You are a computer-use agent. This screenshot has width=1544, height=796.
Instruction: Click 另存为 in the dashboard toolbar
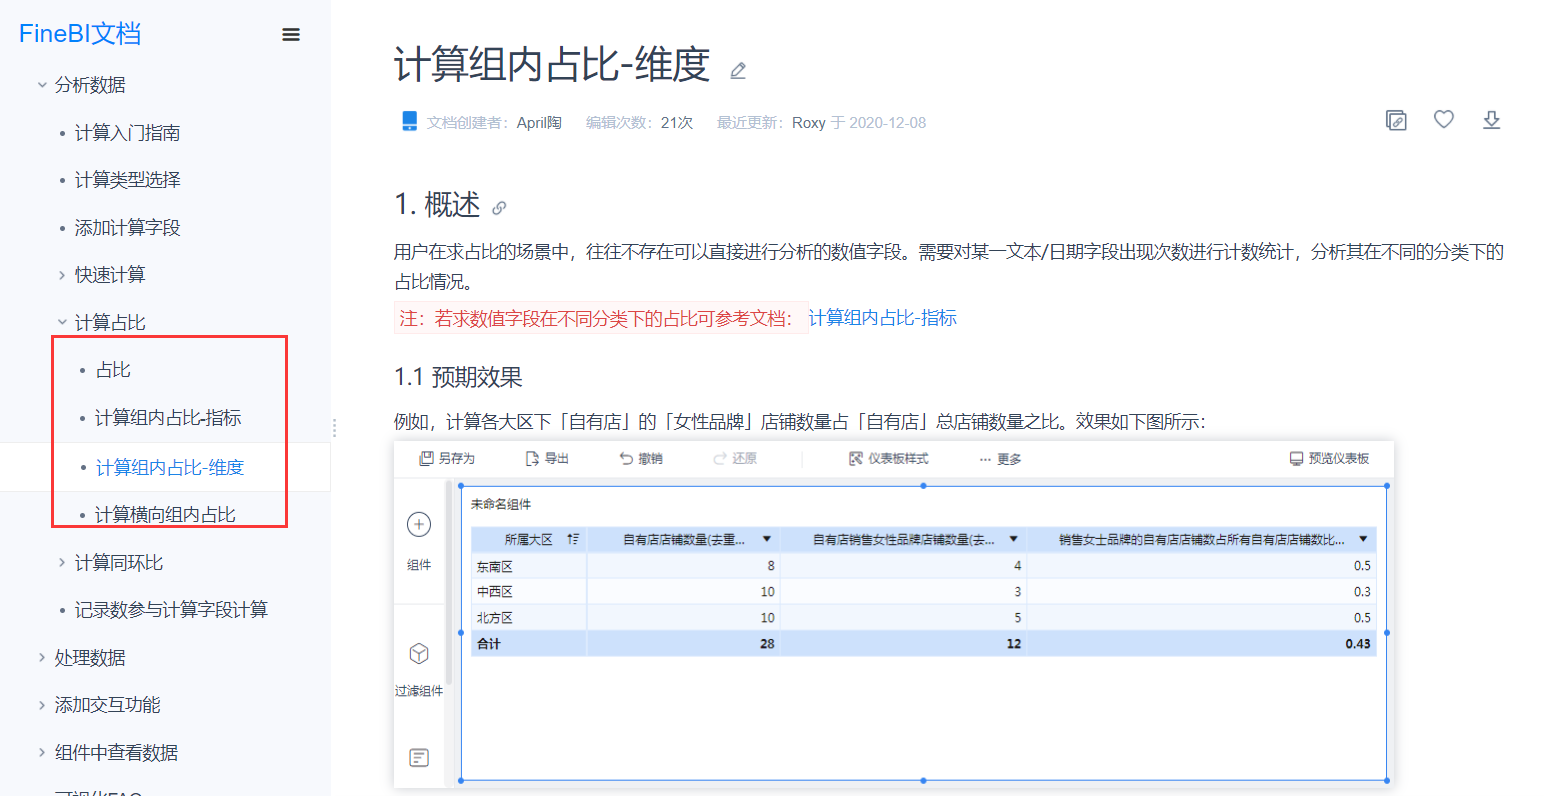(x=447, y=458)
